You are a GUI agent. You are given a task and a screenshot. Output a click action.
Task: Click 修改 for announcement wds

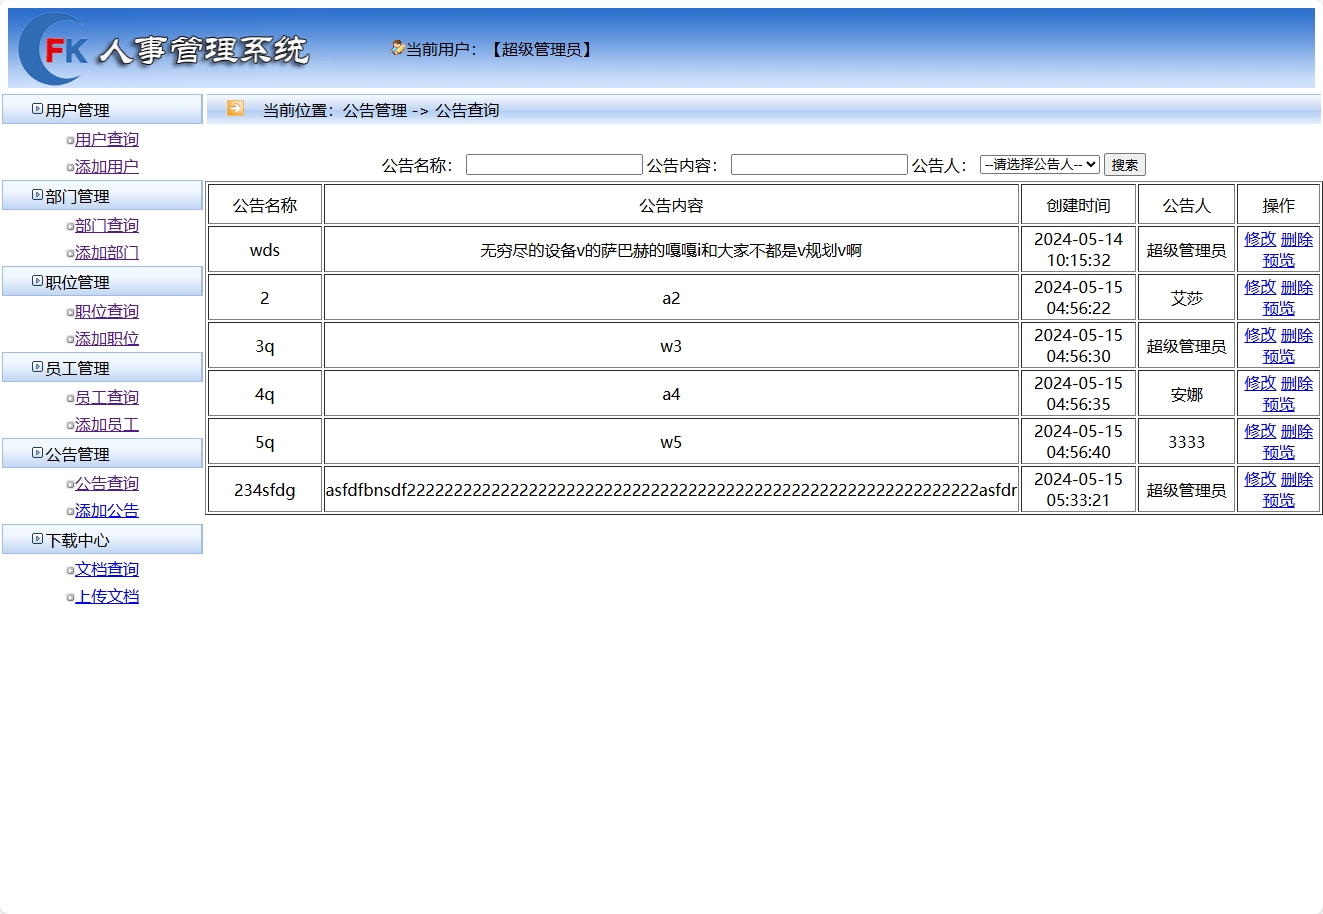(1259, 239)
